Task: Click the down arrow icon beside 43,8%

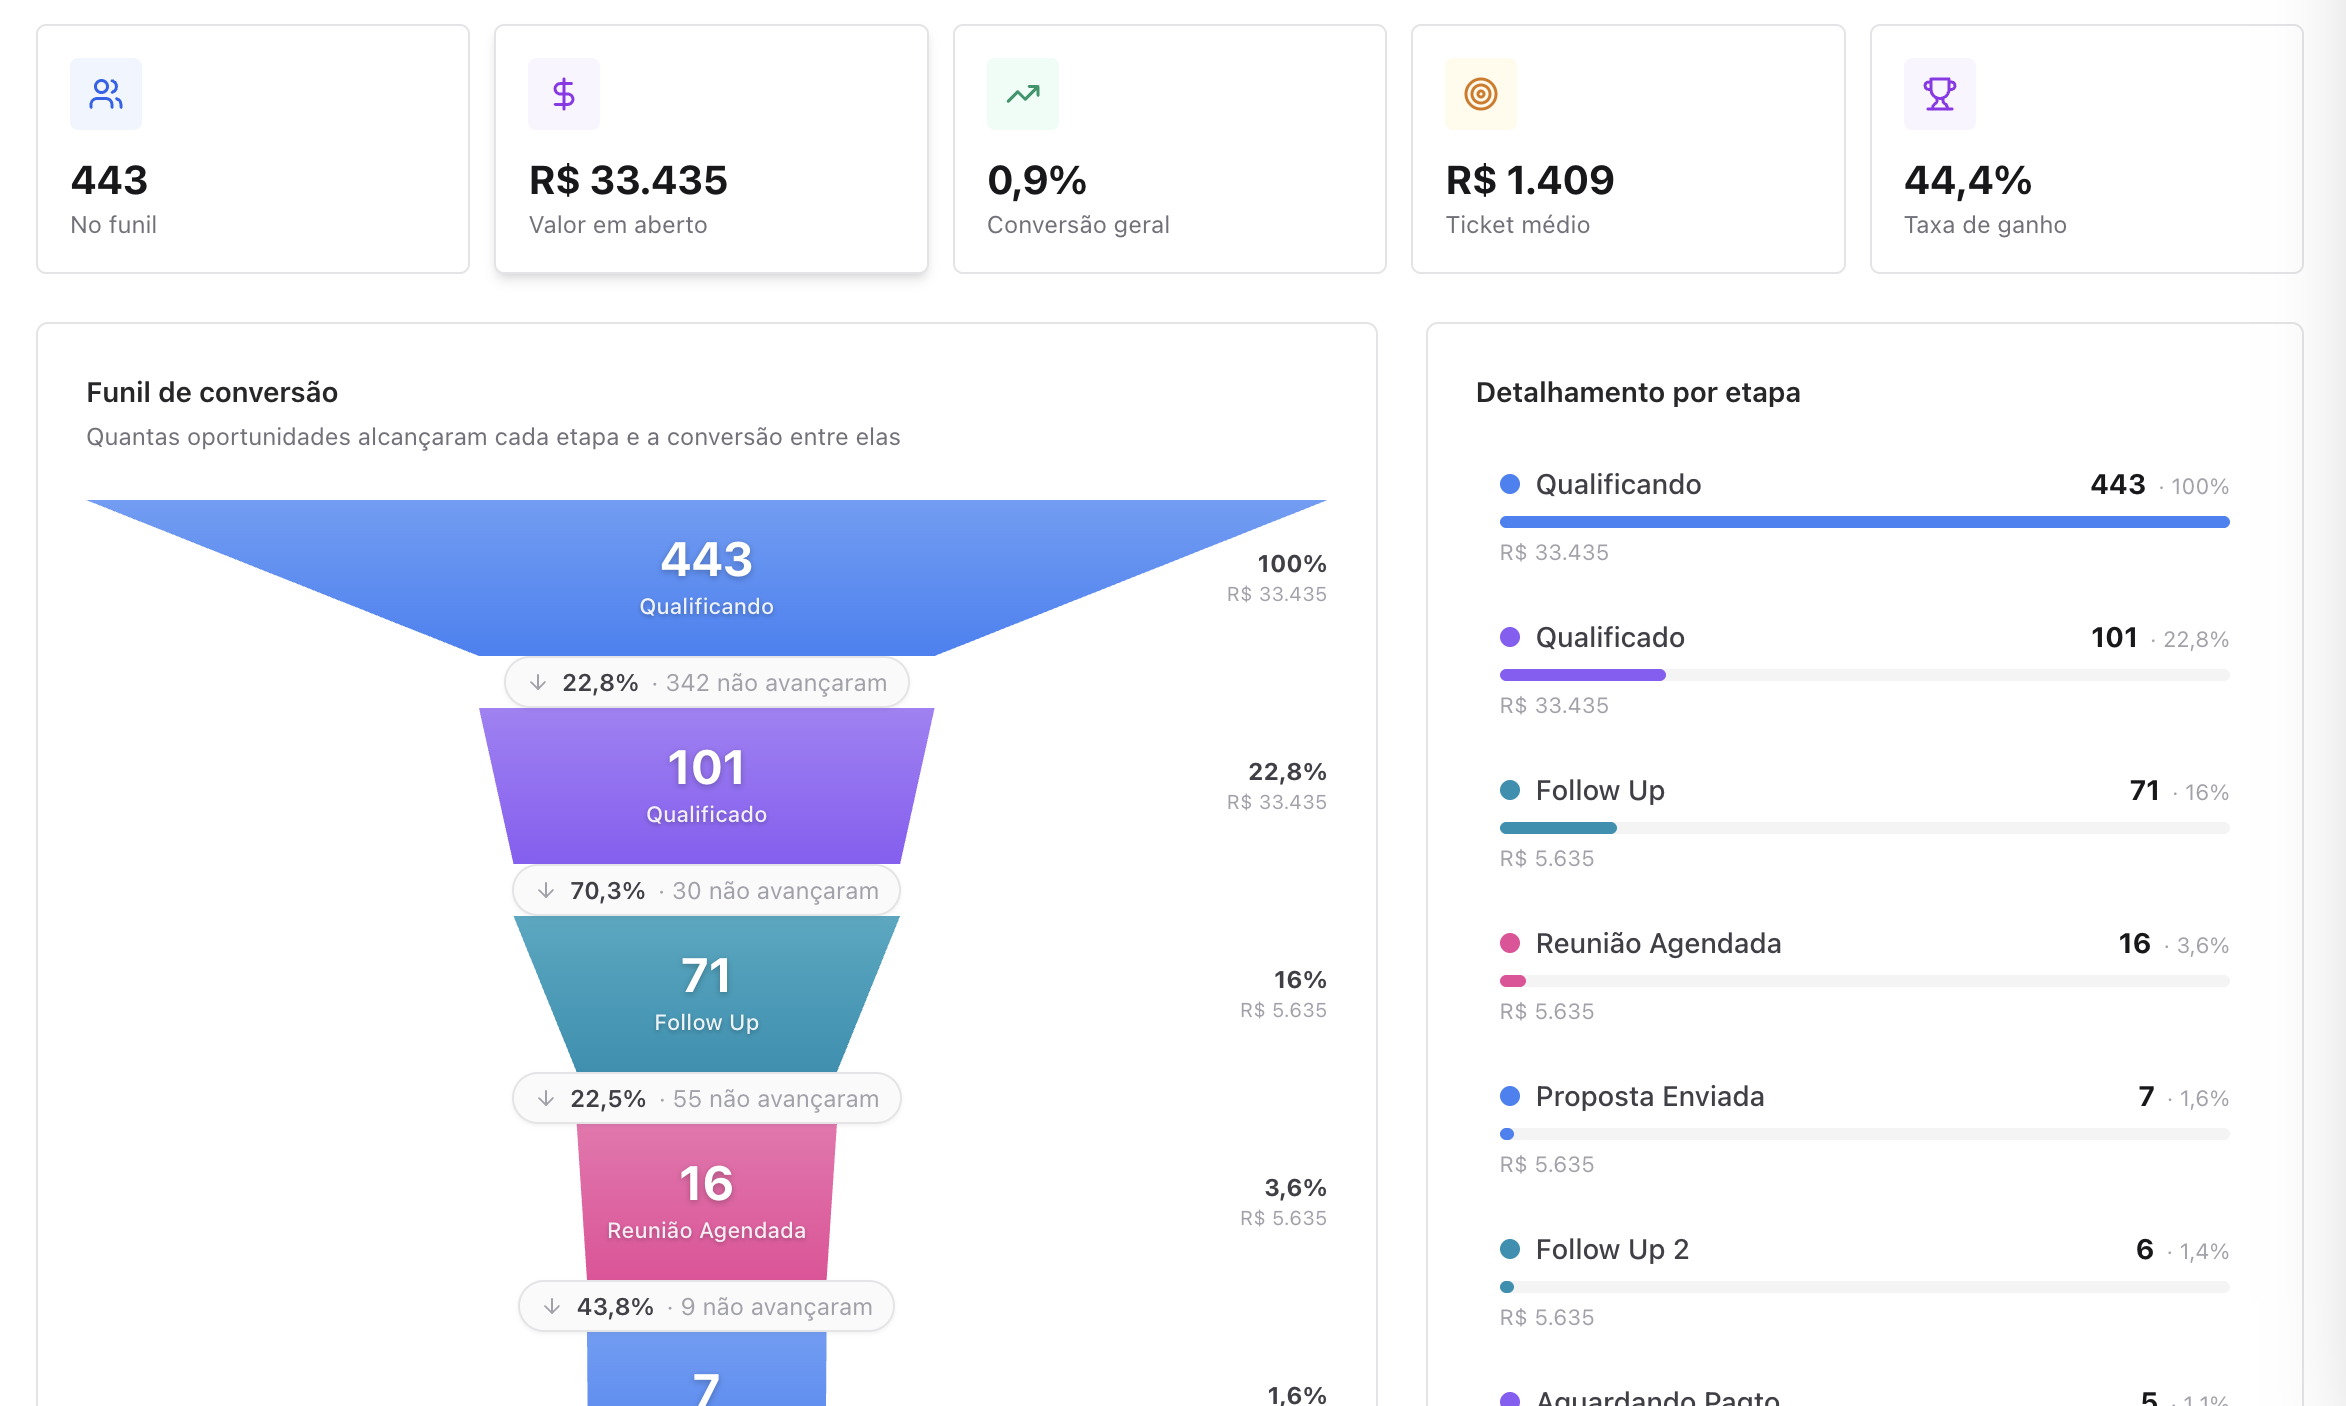Action: tap(552, 1306)
